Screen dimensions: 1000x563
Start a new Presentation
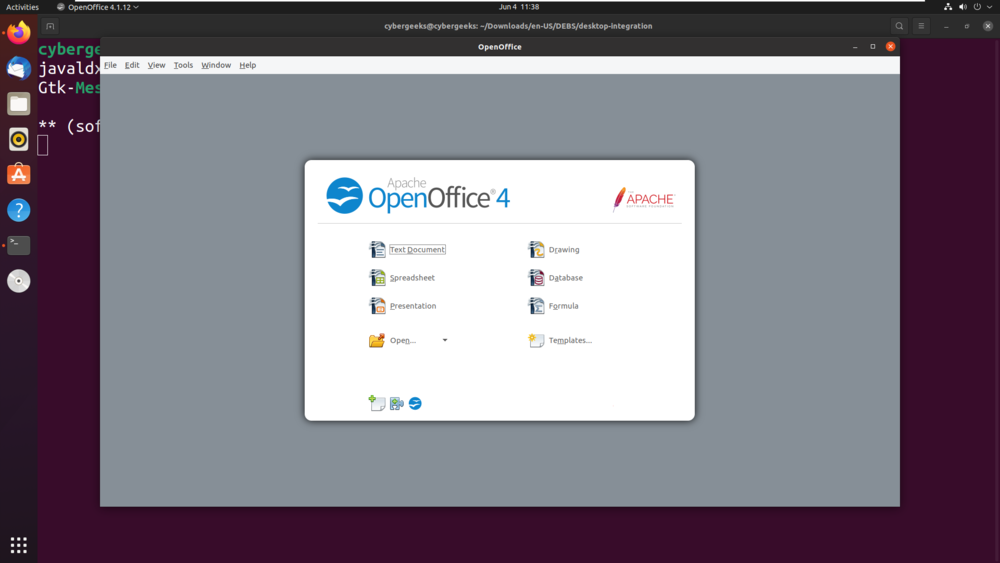[x=413, y=305]
